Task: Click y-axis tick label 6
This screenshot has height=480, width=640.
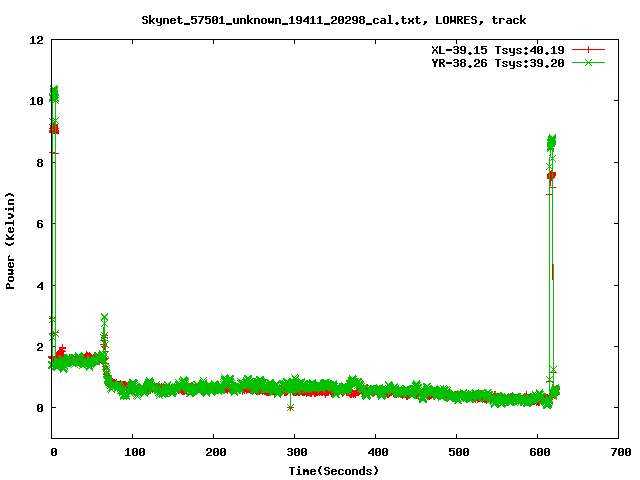Action: point(40,224)
